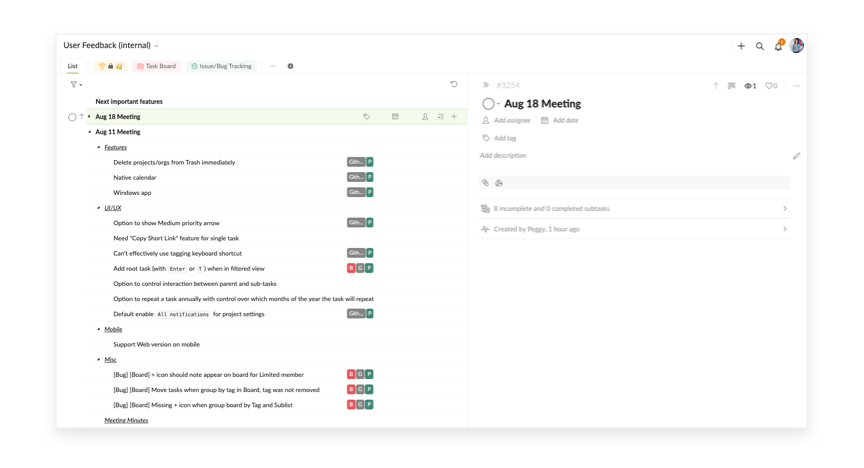Click Add tag in the detail pane
Image resolution: width=864 pixels, height=468 pixels.
click(499, 138)
